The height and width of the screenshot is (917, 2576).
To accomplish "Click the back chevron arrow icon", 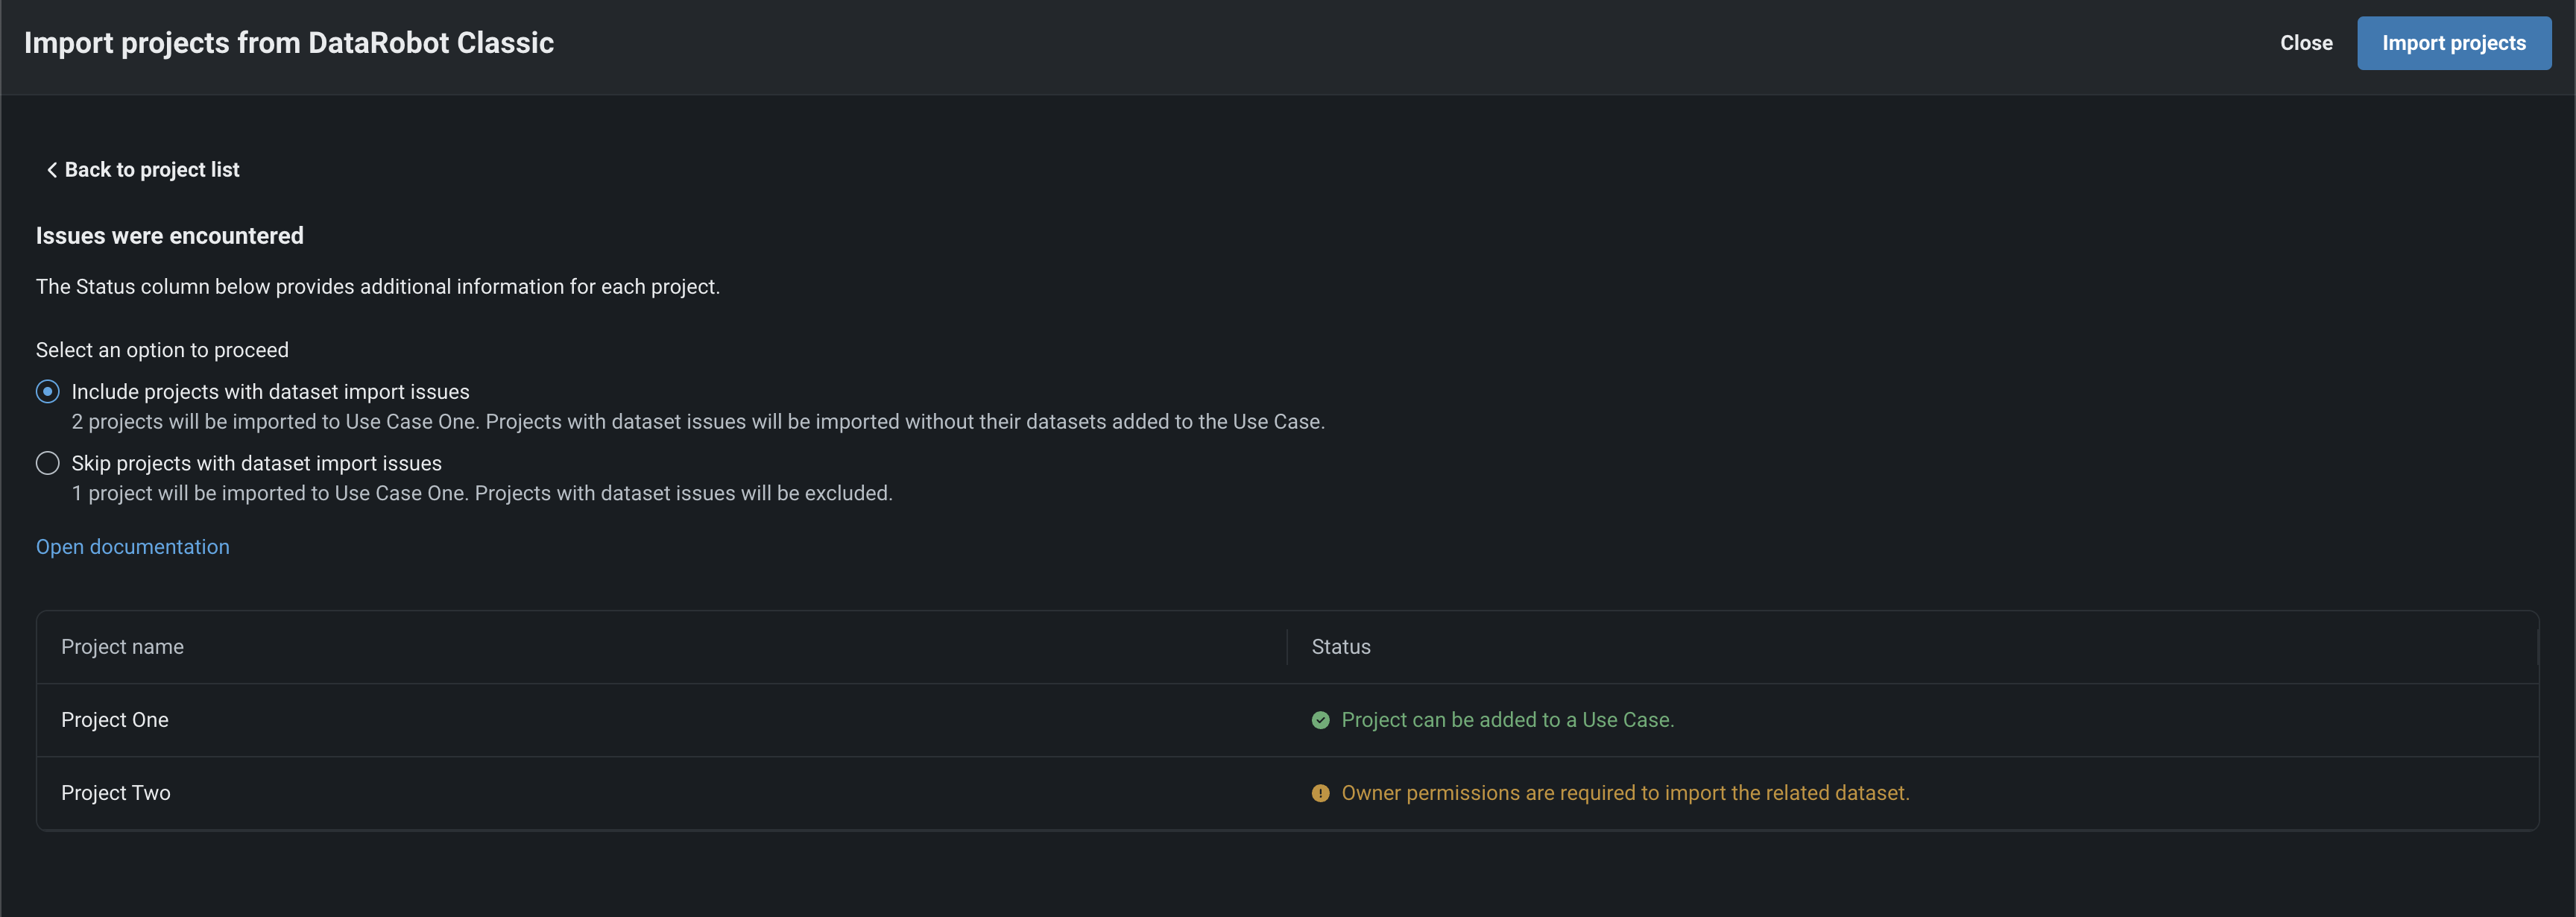I will (52, 170).
